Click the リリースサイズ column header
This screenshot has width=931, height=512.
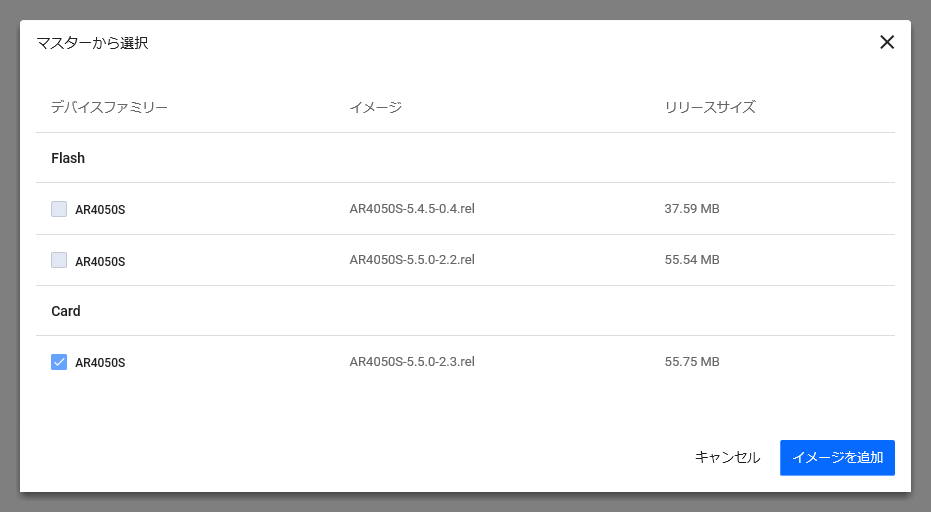pyautogui.click(x=710, y=107)
